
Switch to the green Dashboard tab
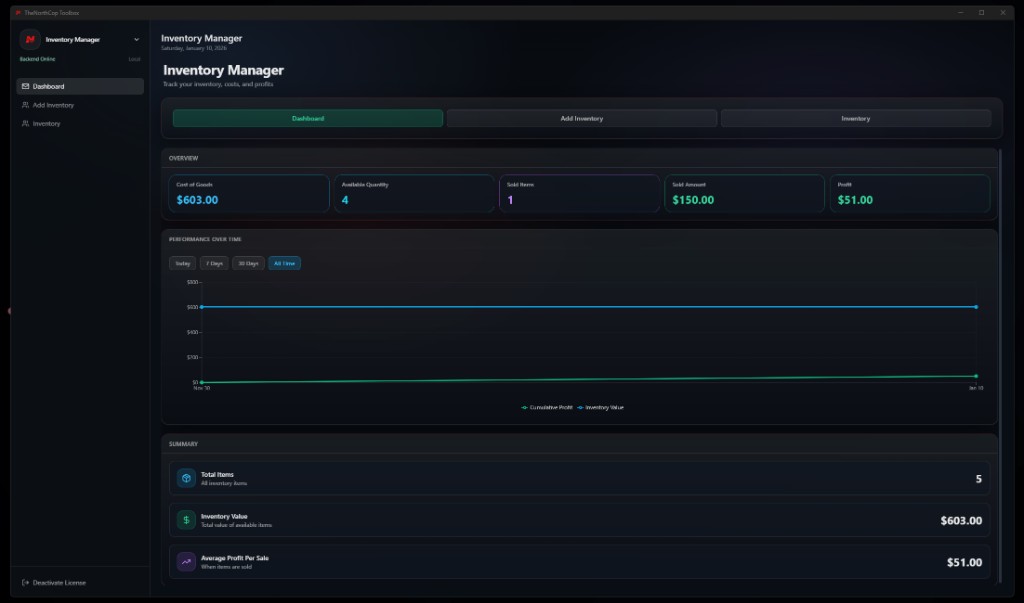[308, 118]
